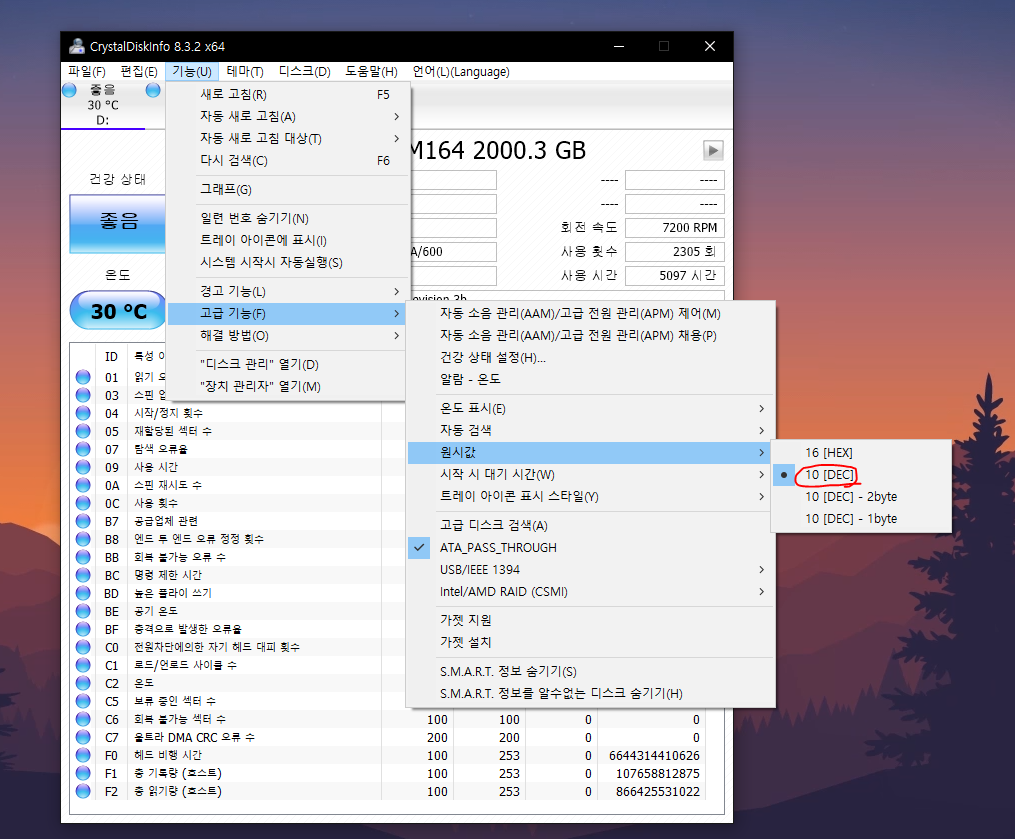Click the status orb for attribute B7
The image size is (1015, 839).
(x=83, y=521)
